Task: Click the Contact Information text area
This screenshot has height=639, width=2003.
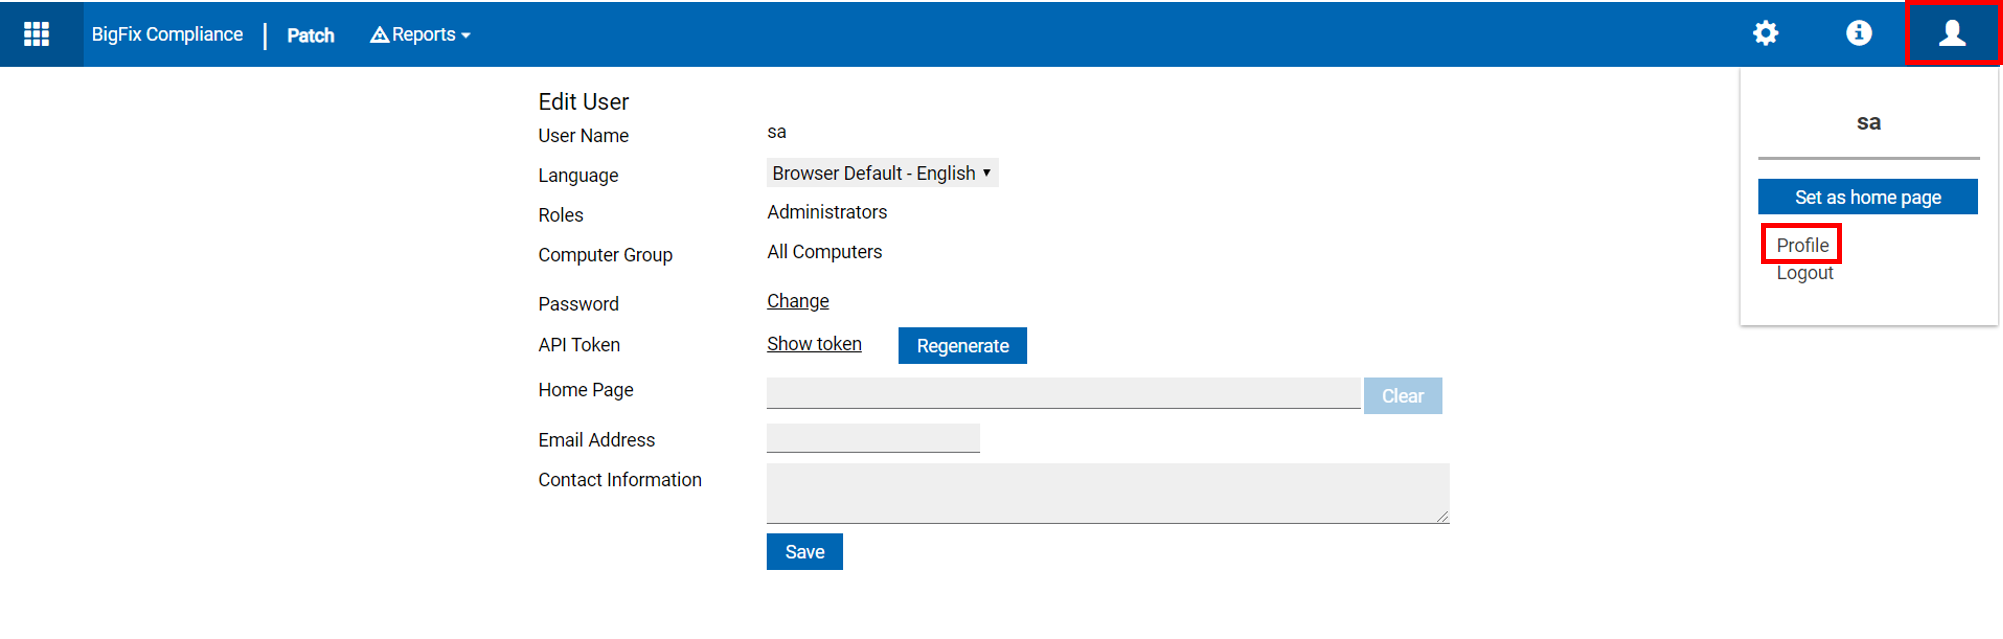Action: click(1107, 493)
